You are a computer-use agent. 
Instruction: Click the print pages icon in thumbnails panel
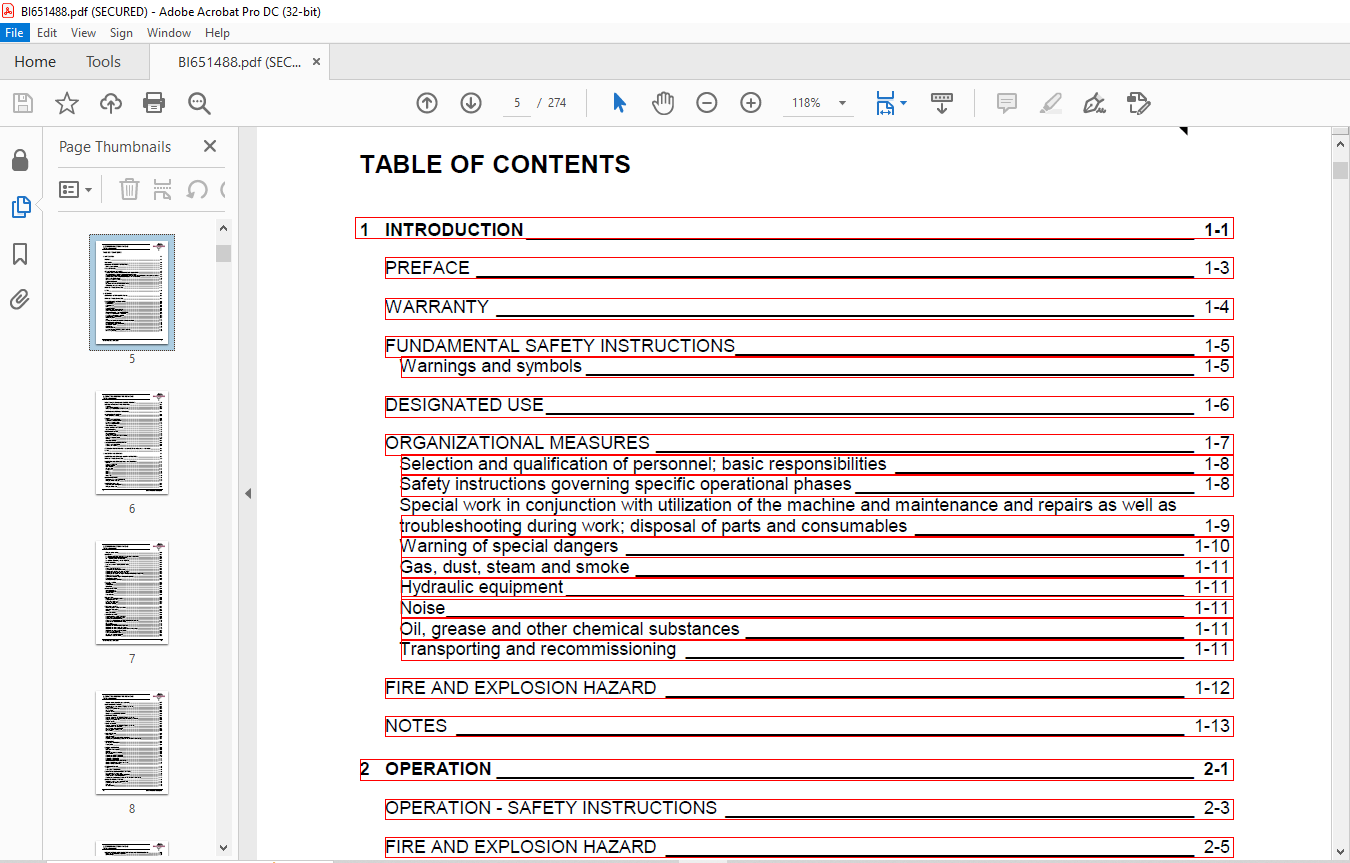(163, 189)
